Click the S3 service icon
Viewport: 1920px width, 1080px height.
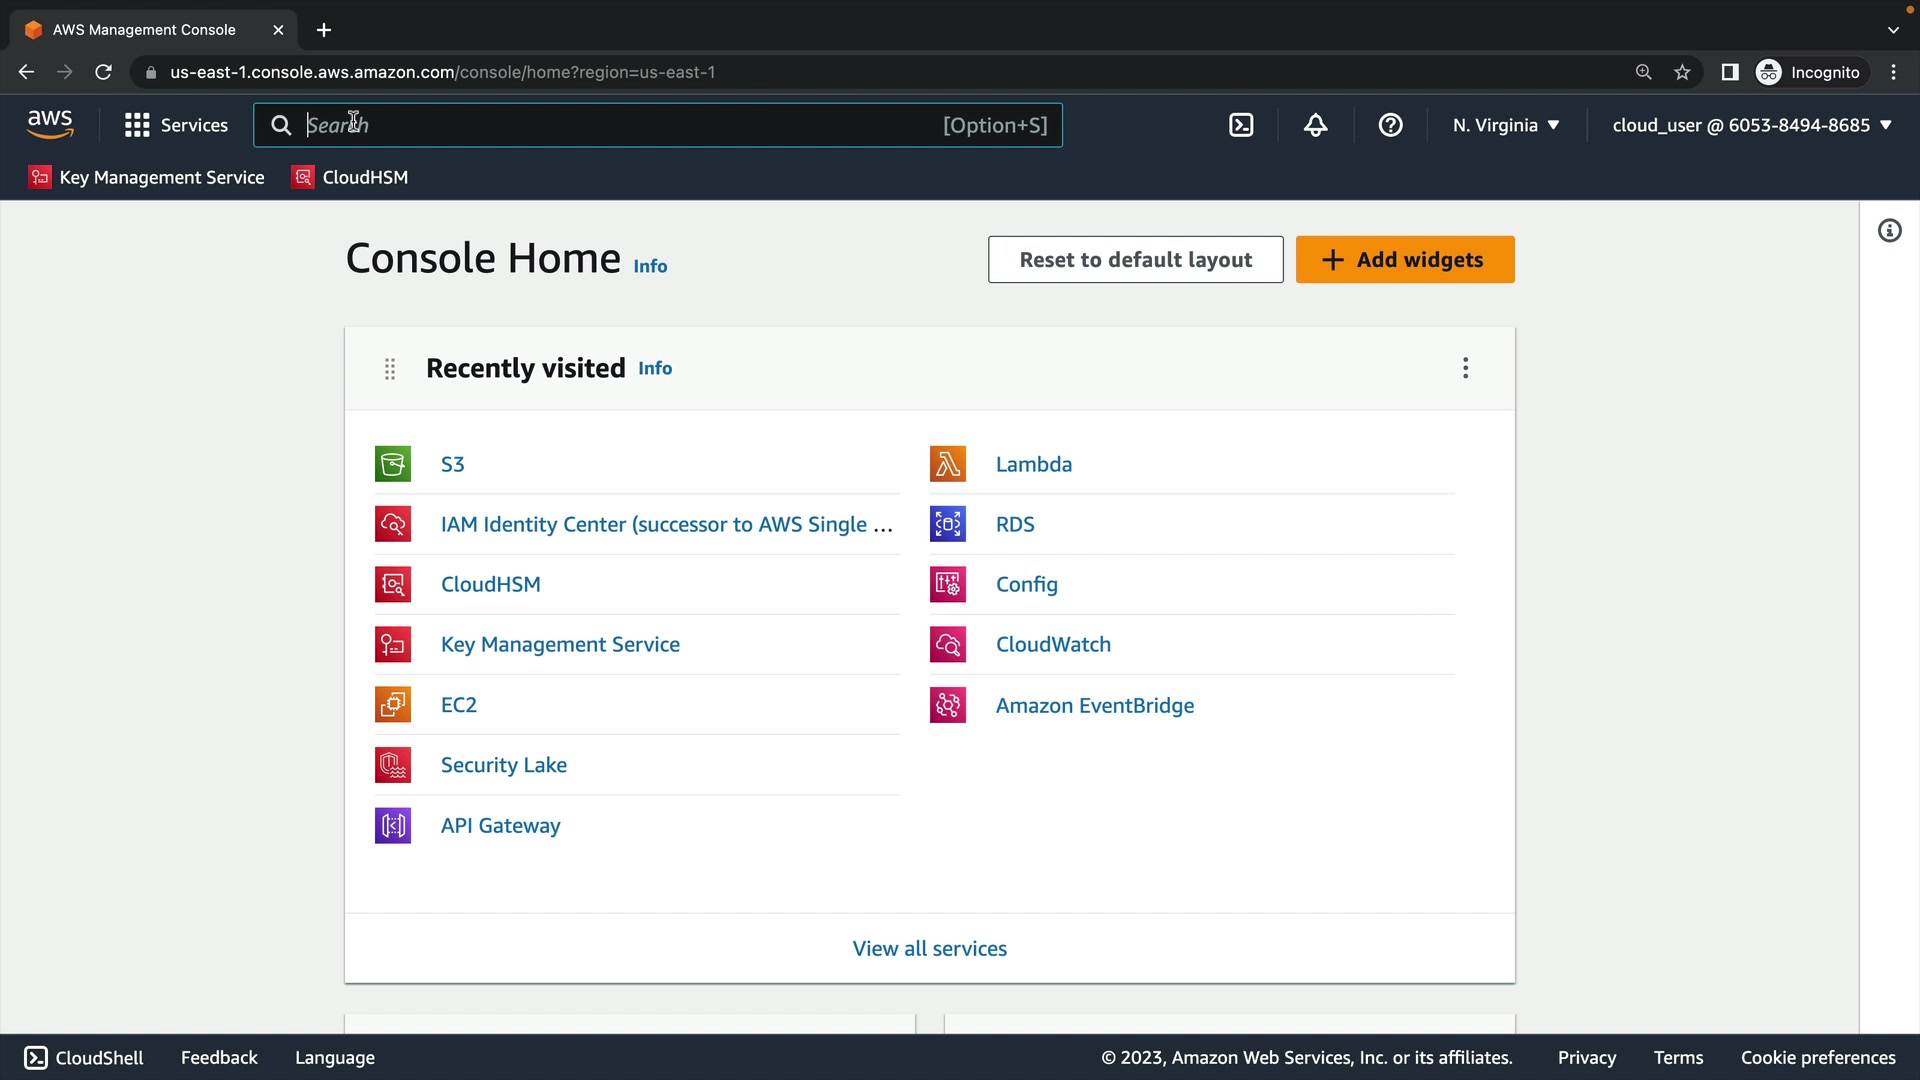393,464
